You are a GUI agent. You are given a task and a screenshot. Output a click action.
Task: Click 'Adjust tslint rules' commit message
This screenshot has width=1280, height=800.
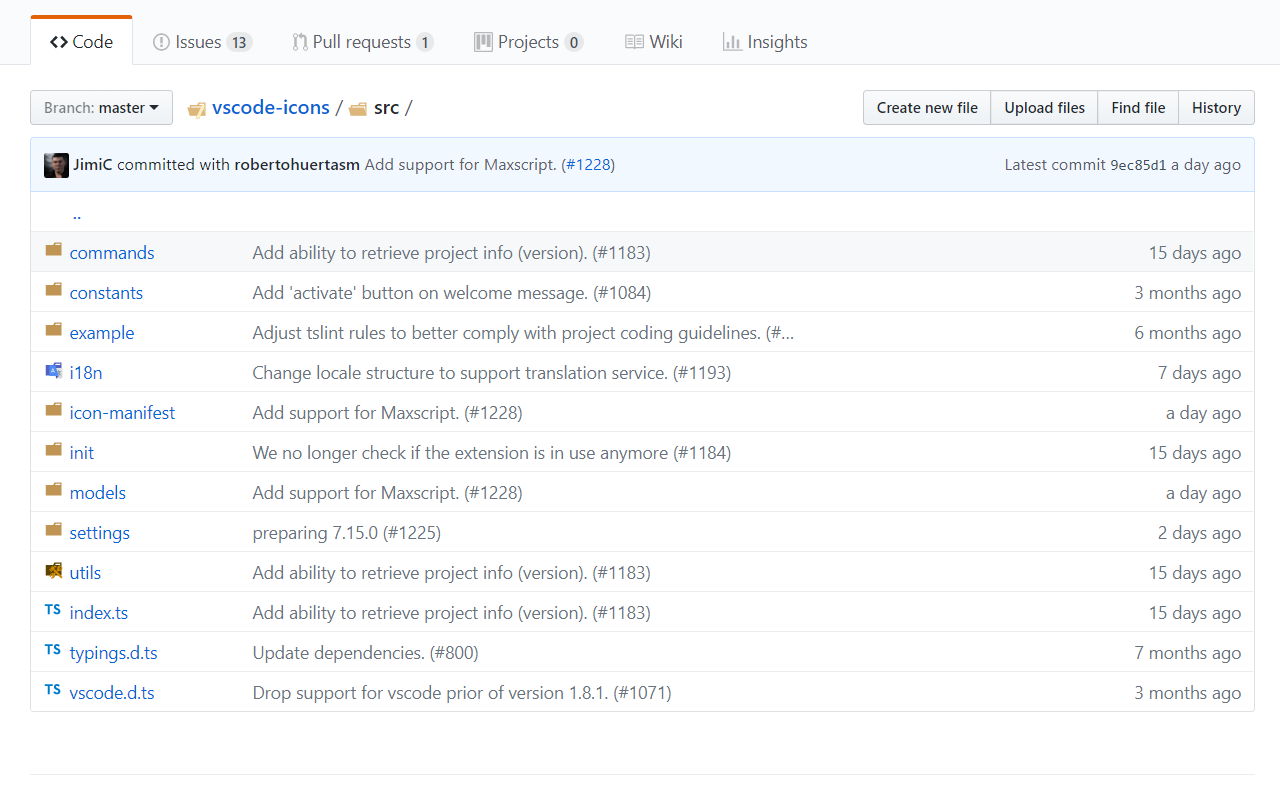point(523,333)
